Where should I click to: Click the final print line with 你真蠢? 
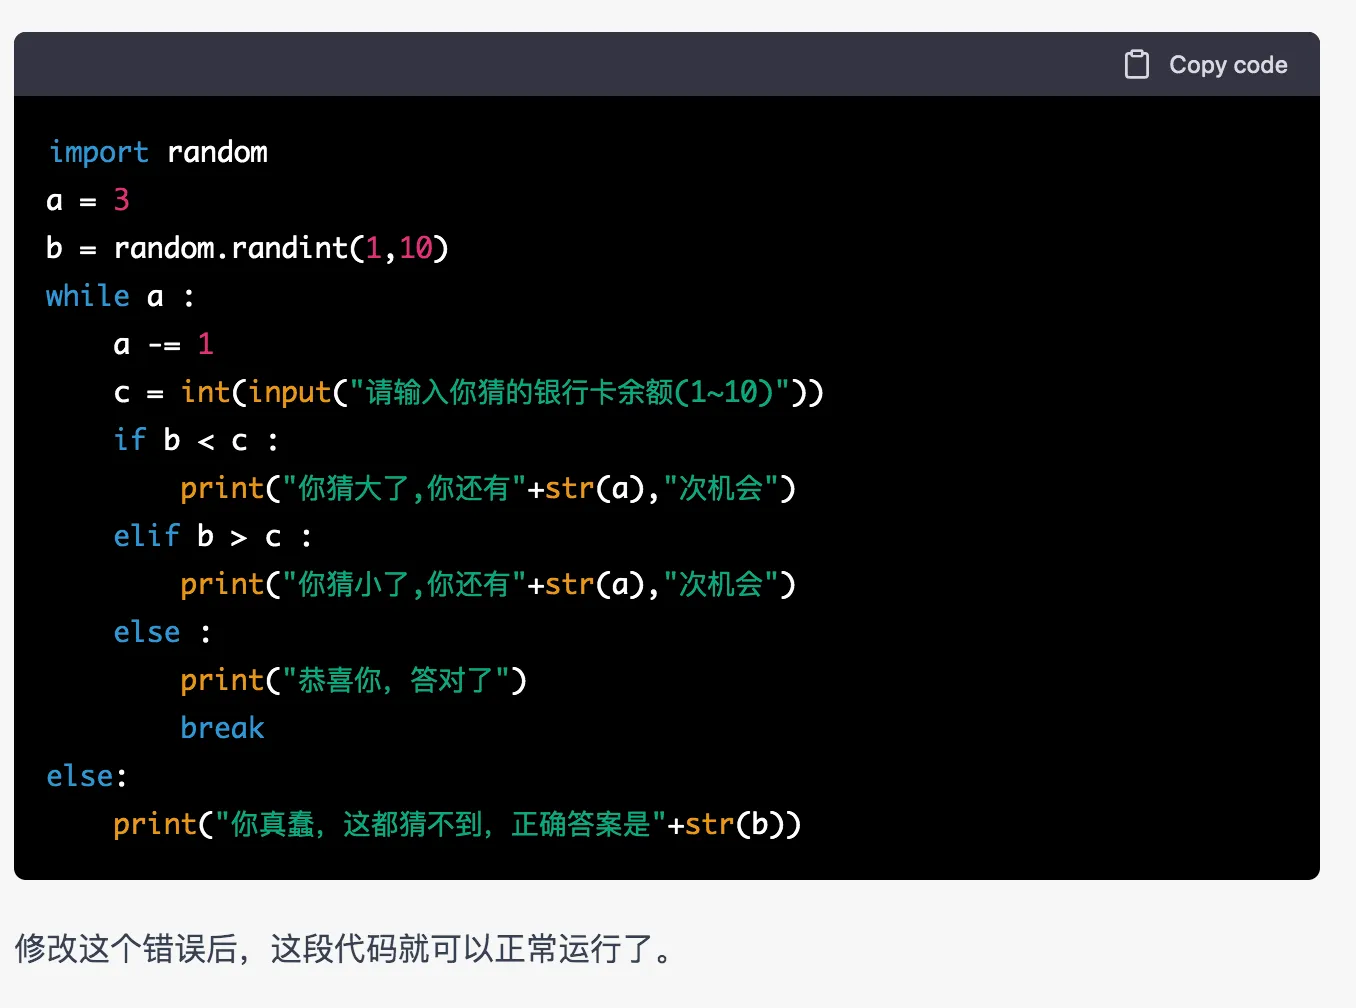coord(456,824)
